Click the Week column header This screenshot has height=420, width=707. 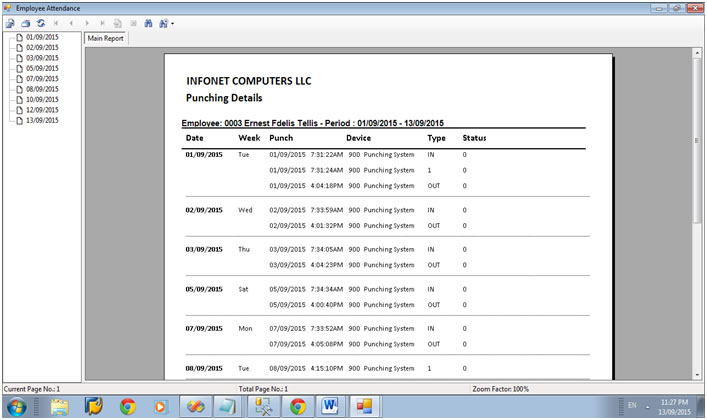point(249,138)
